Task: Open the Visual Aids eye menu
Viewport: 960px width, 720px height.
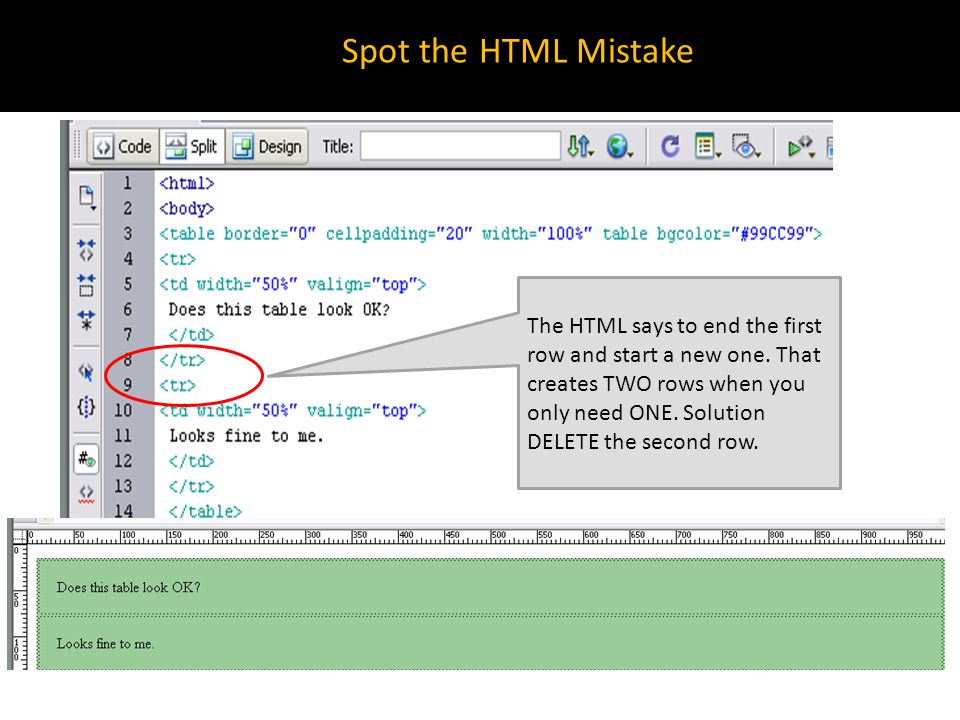Action: click(746, 146)
